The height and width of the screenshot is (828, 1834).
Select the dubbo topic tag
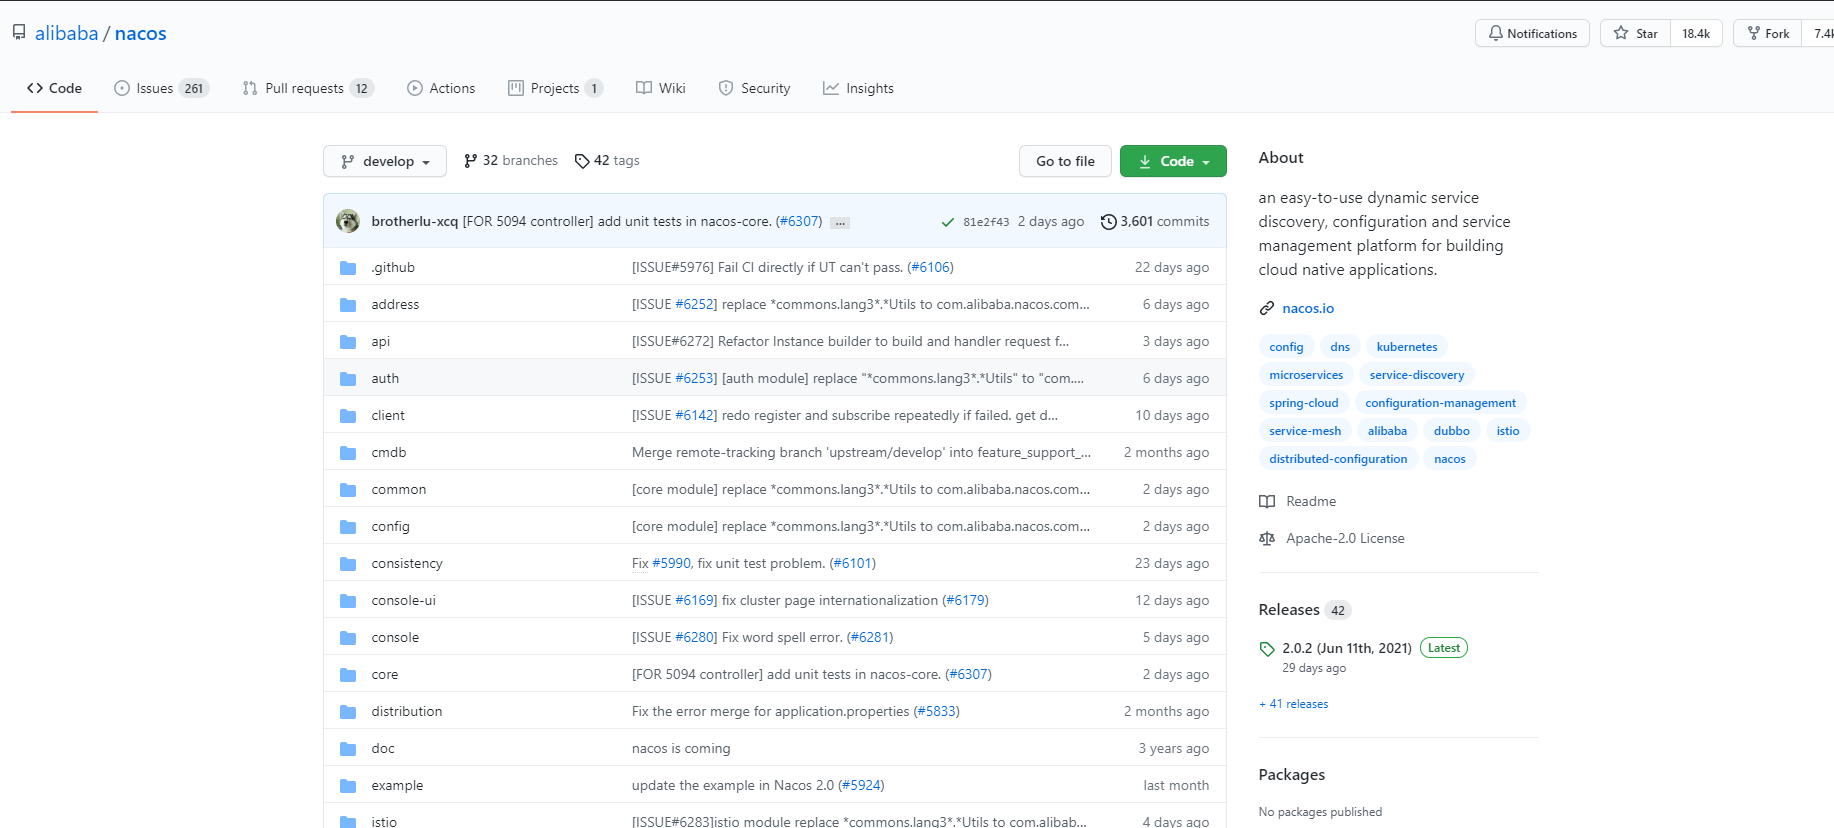pyautogui.click(x=1452, y=431)
